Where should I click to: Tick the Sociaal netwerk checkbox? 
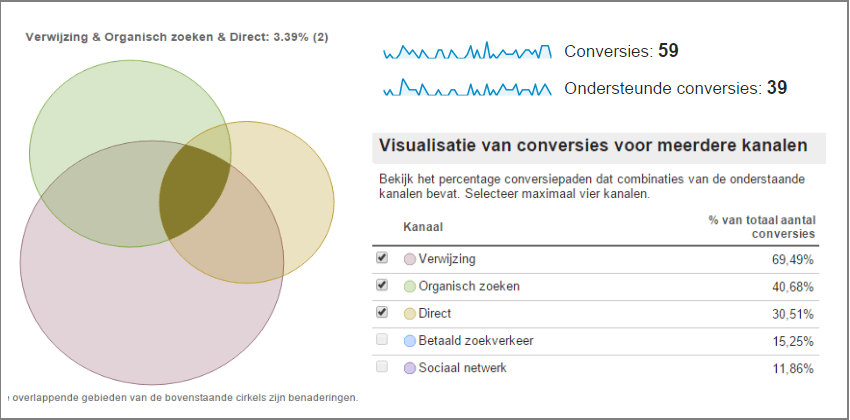tap(382, 367)
